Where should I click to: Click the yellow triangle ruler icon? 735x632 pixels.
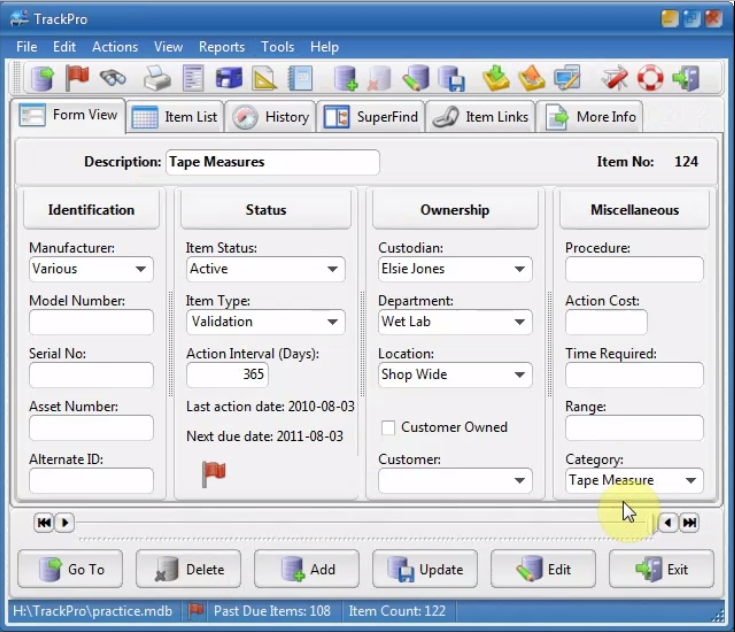[x=264, y=78]
